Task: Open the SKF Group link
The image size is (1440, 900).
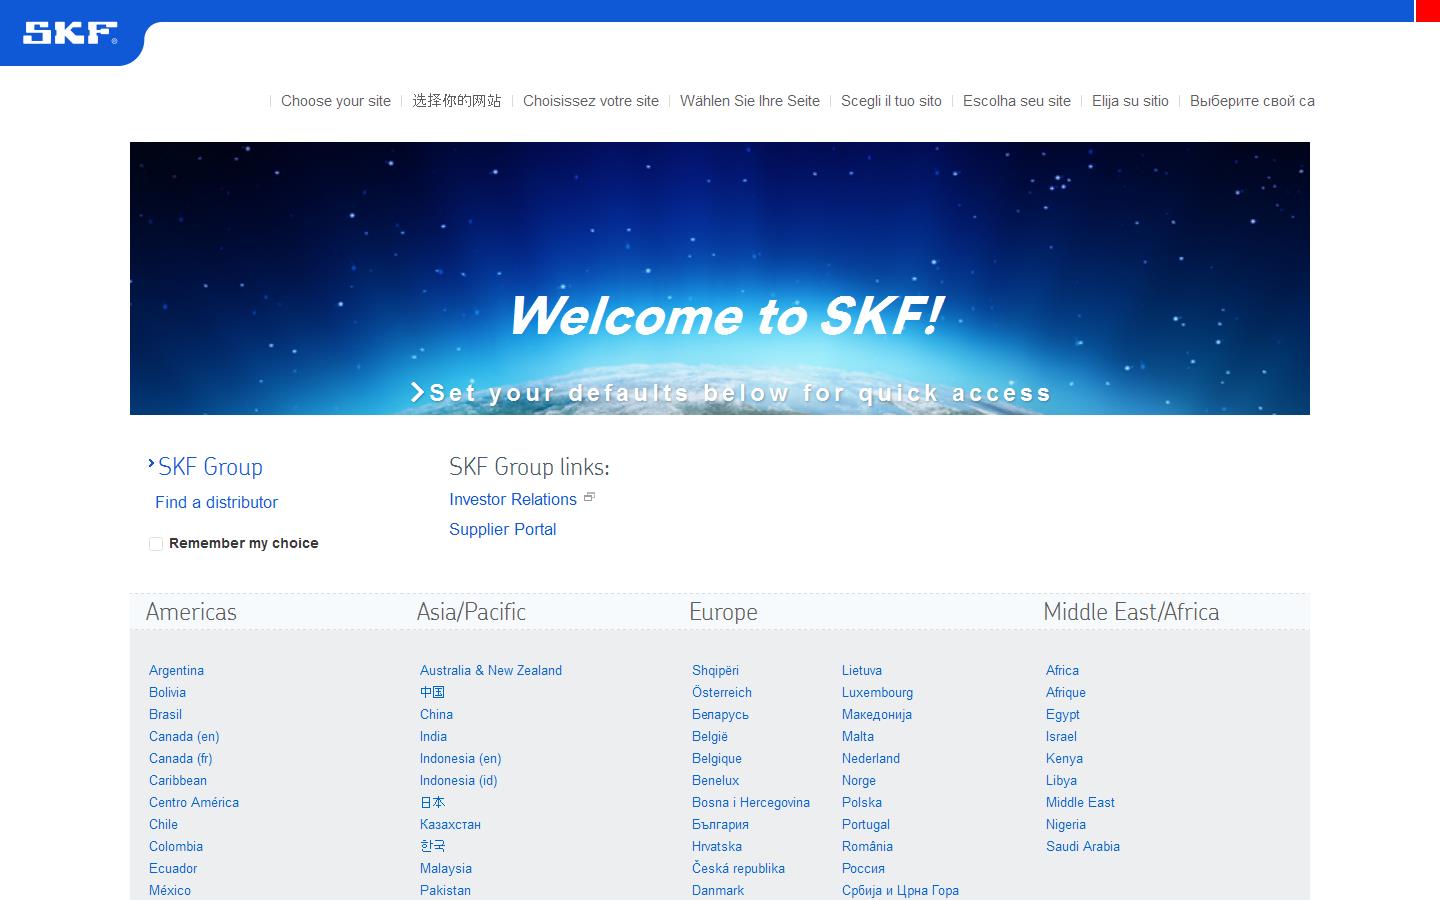Action: pyautogui.click(x=210, y=467)
